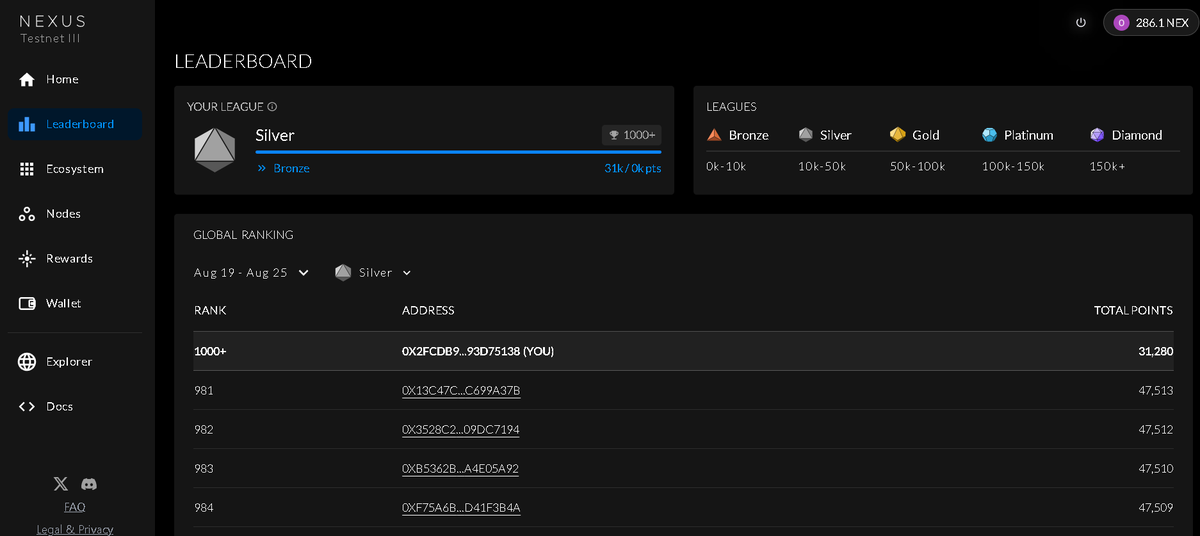This screenshot has width=1200, height=536.
Task: Click the Platinum league icon
Action: pyautogui.click(x=990, y=135)
